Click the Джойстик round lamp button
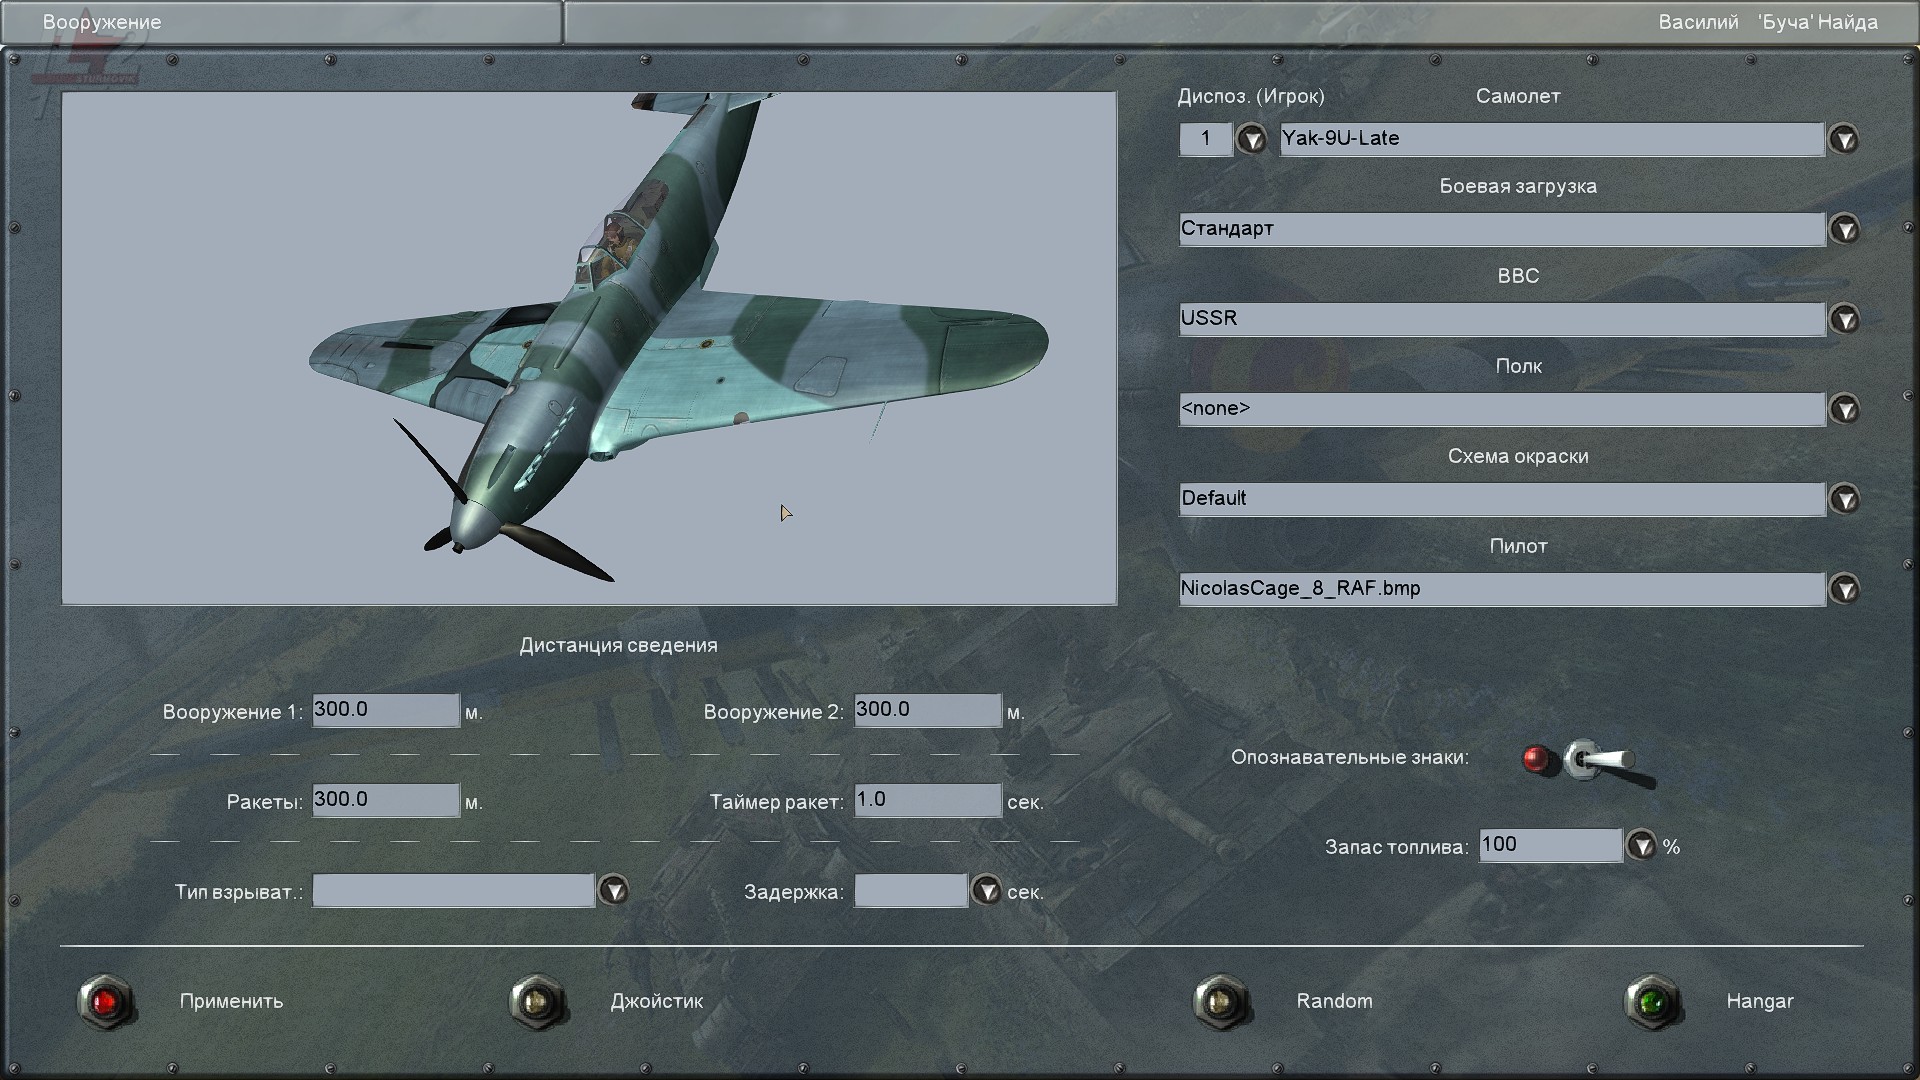The width and height of the screenshot is (1920, 1080). [x=538, y=1001]
